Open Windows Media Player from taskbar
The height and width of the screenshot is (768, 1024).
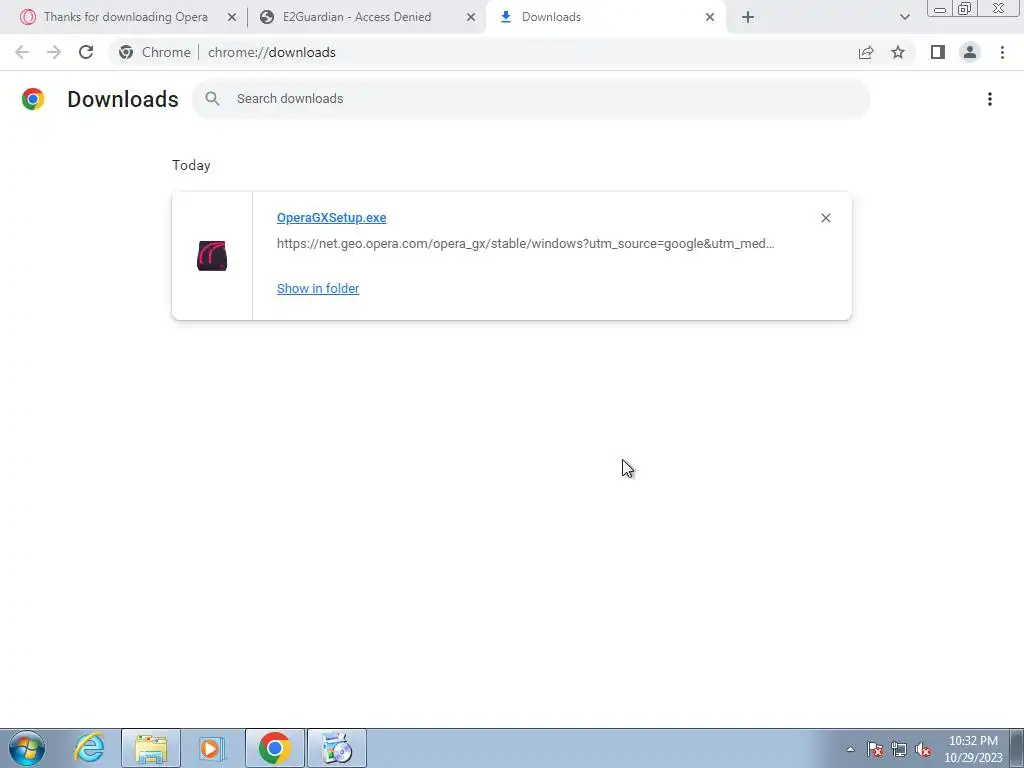click(x=212, y=748)
